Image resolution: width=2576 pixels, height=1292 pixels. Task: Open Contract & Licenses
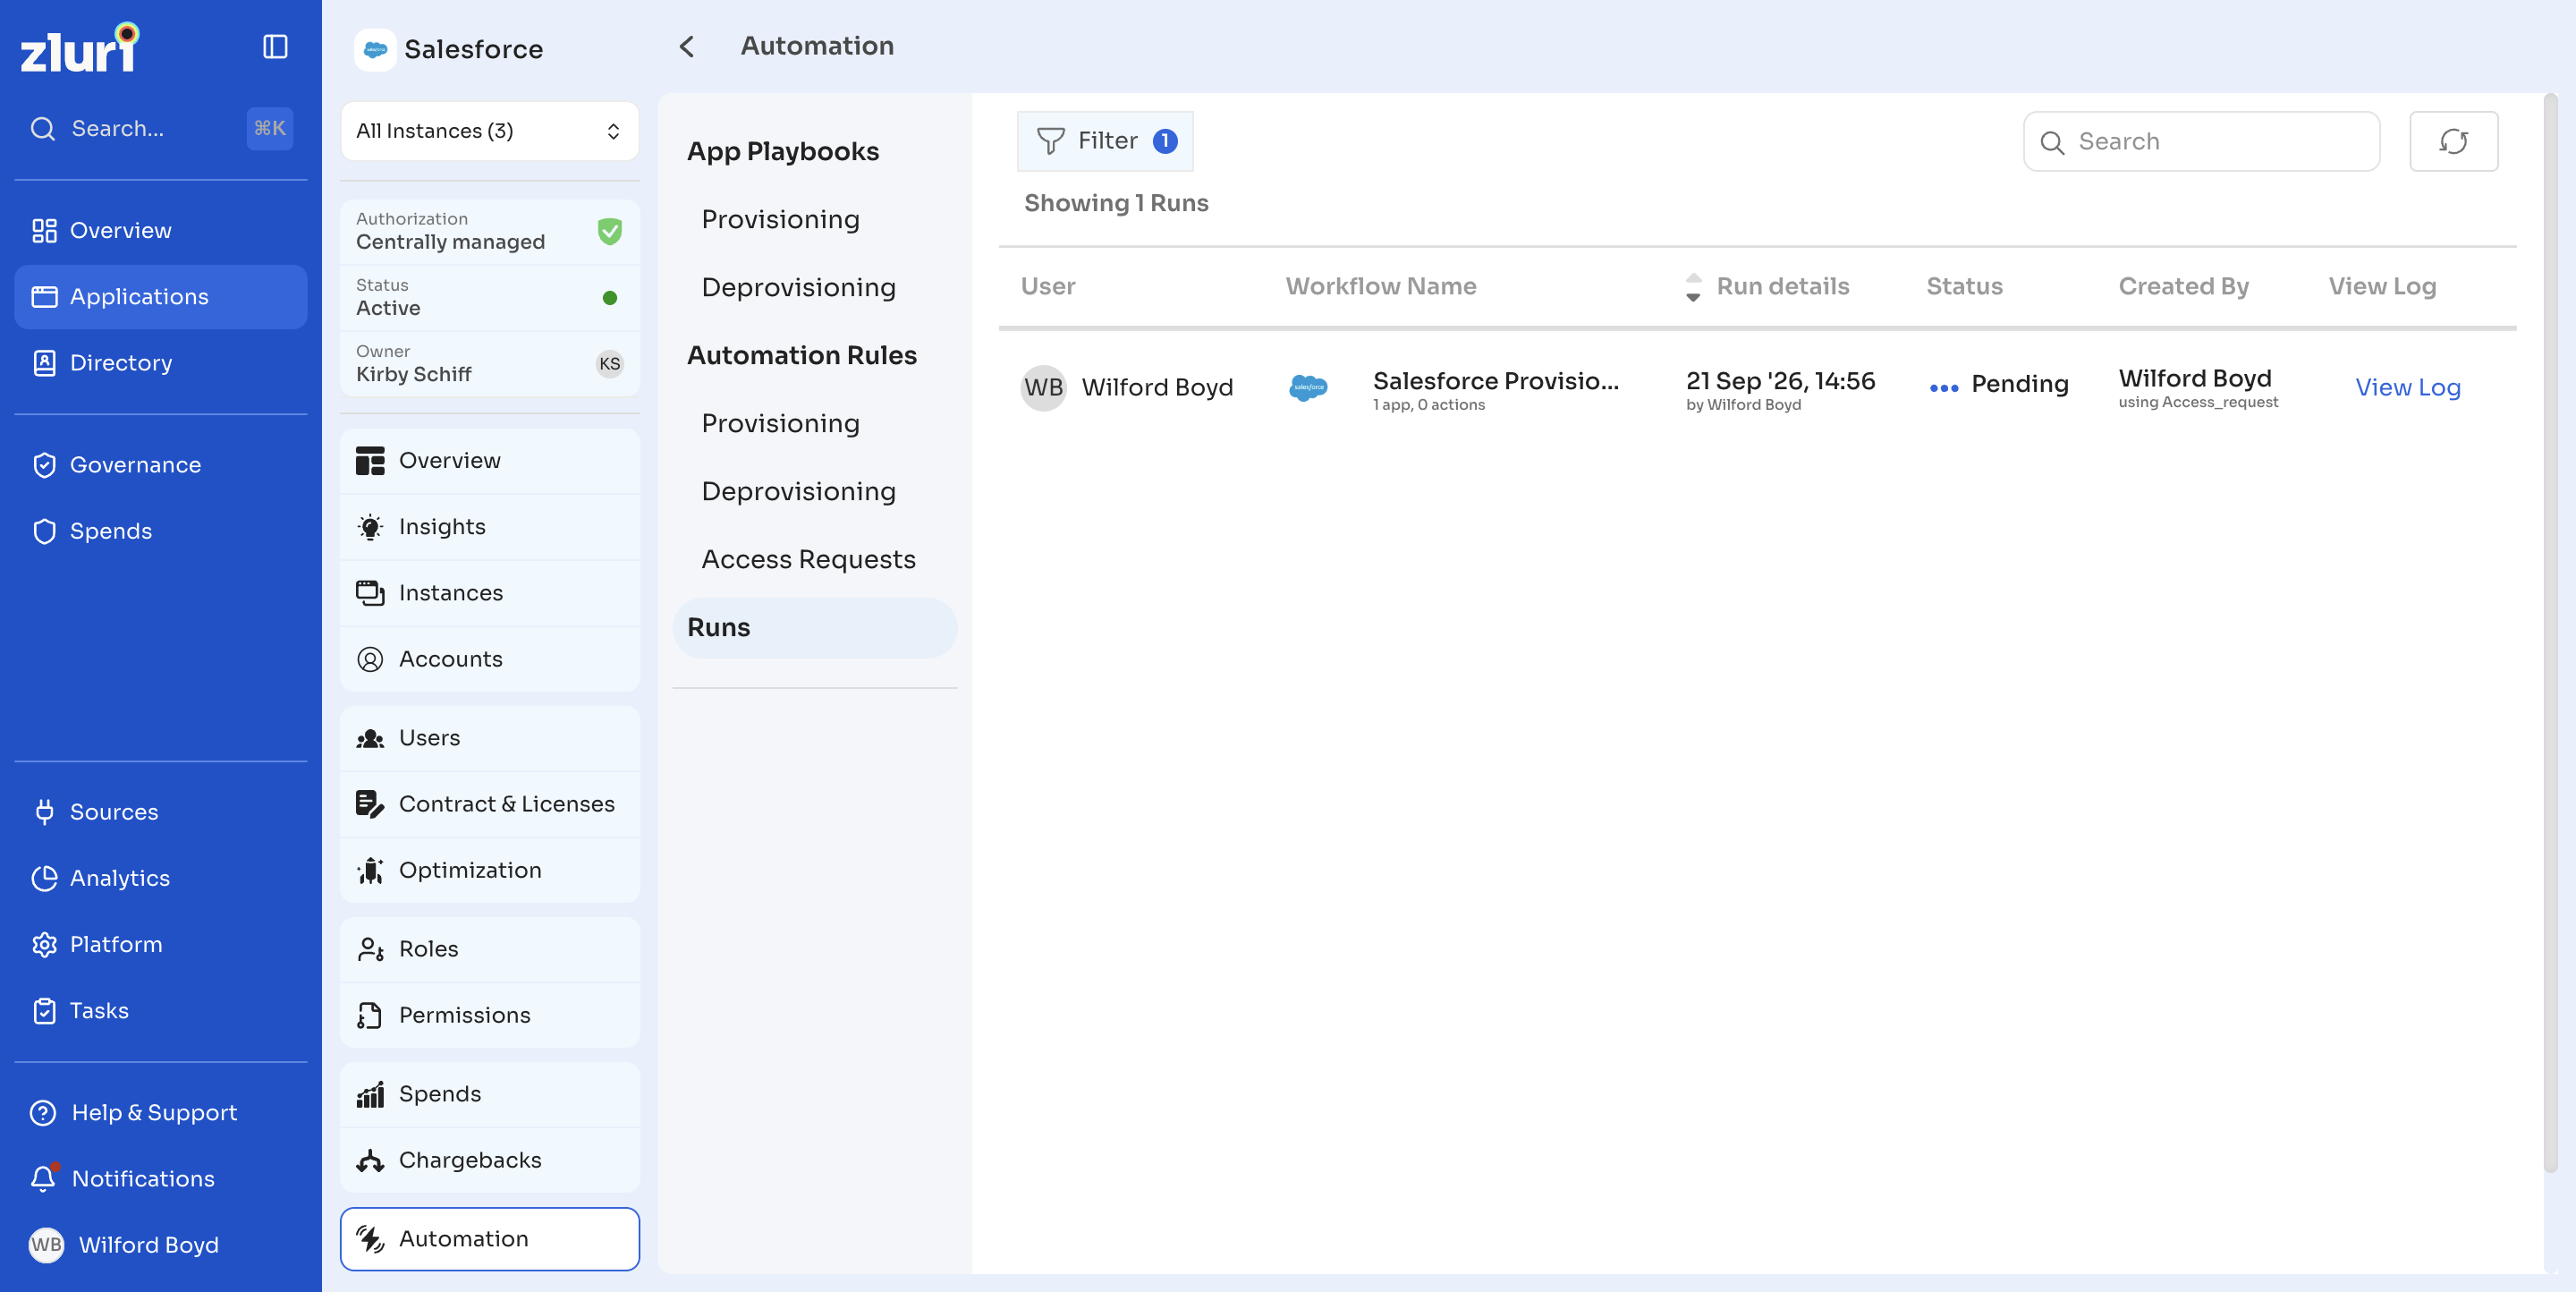(489, 804)
